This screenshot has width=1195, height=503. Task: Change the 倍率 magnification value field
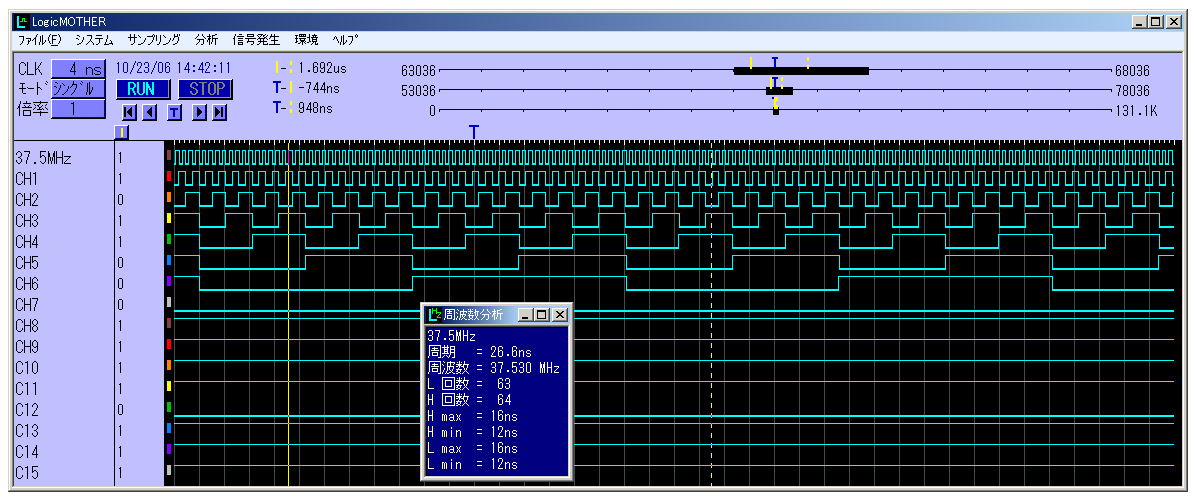[78, 109]
